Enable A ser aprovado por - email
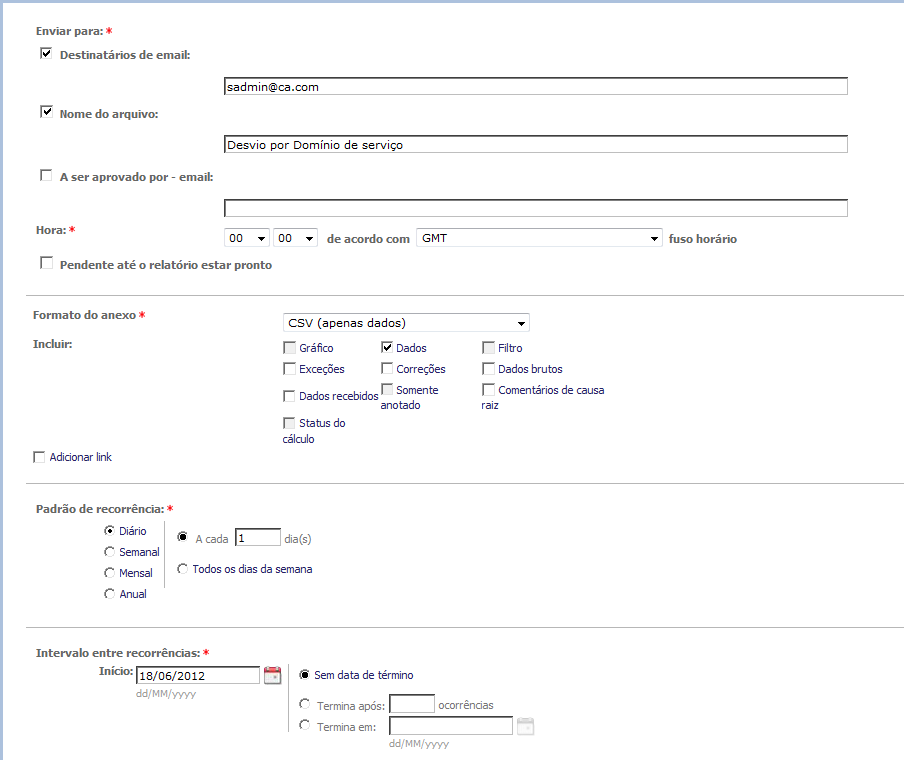Viewport: 904px width, 760px height. click(46, 176)
